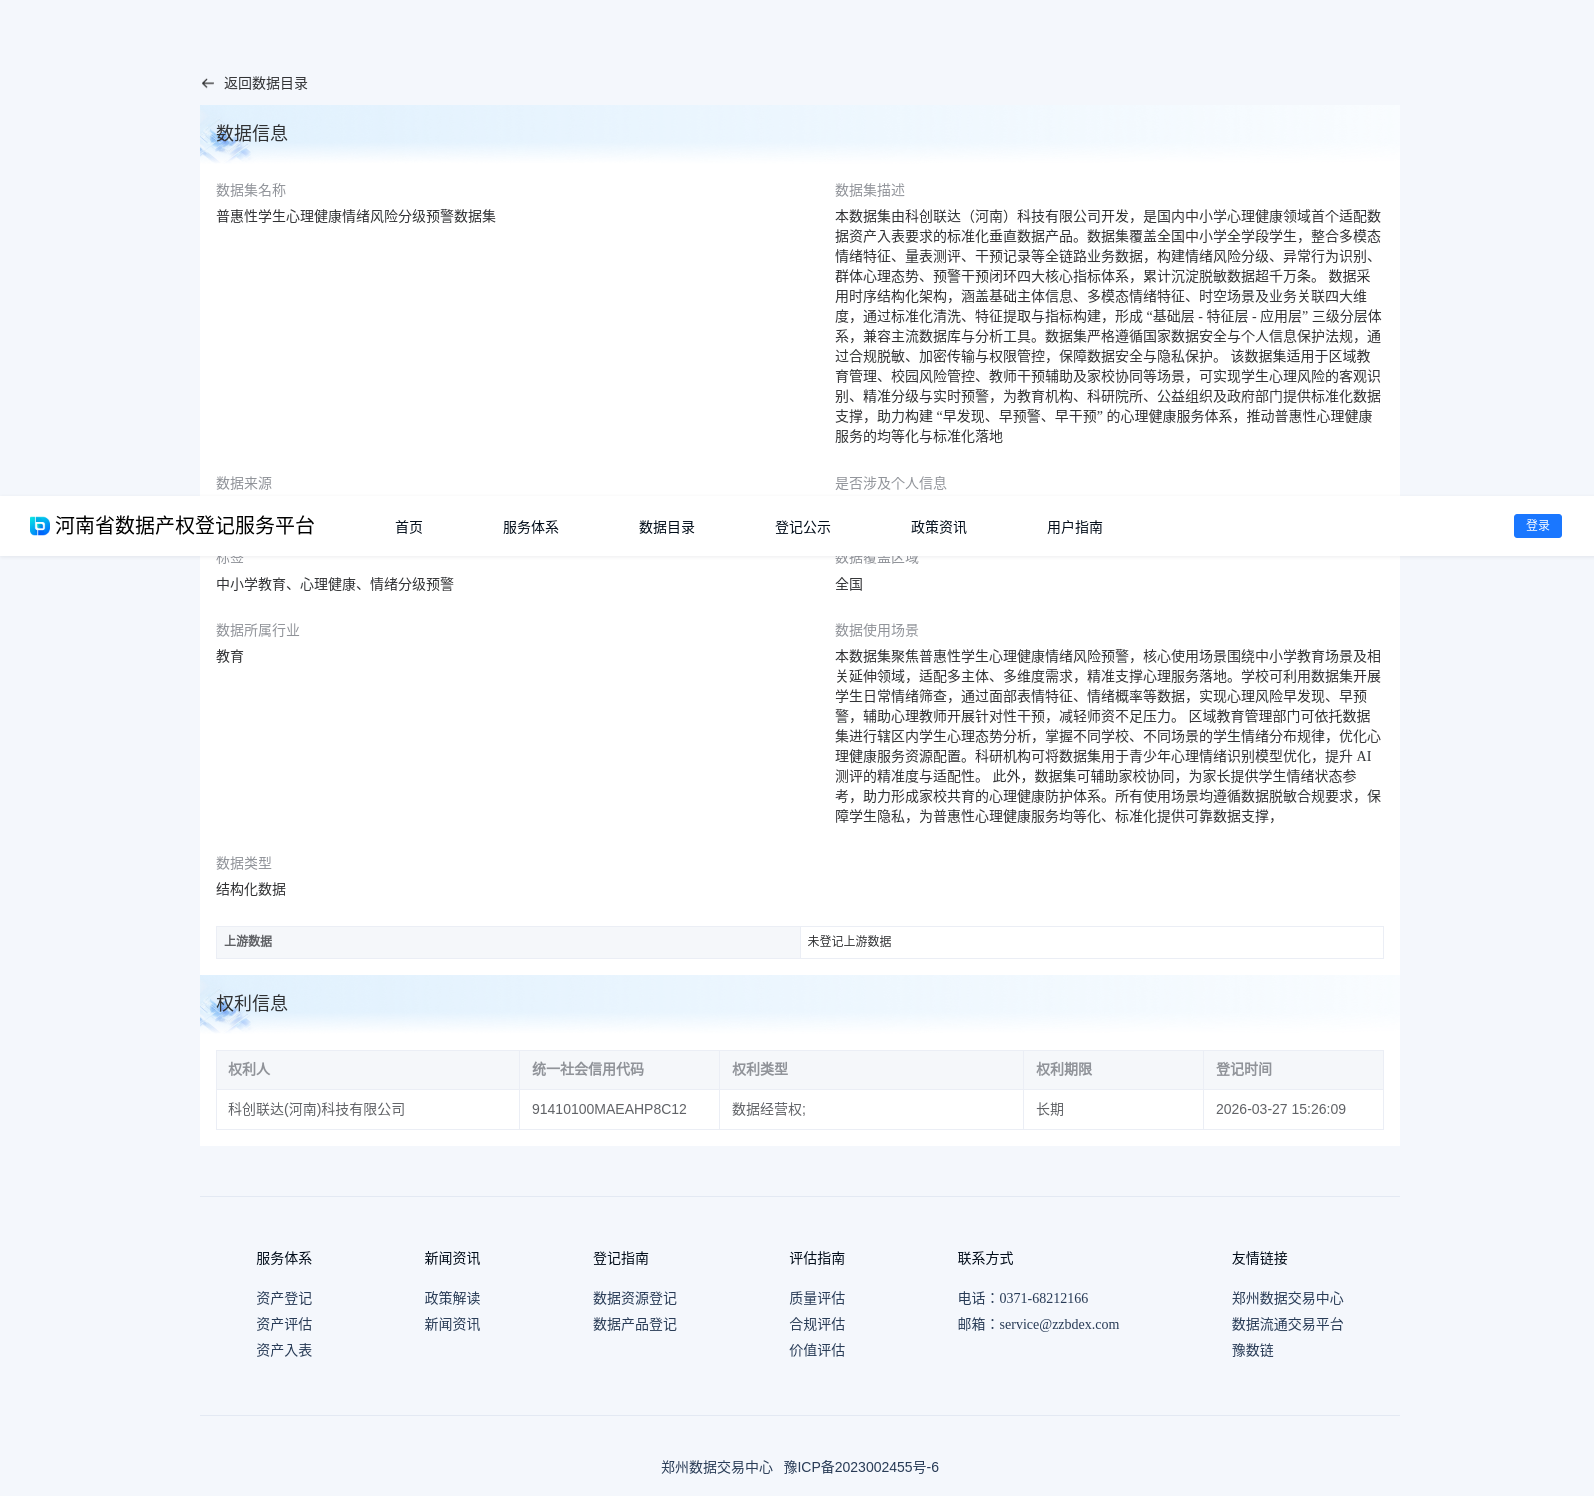Open footer link 质量评估
The width and height of the screenshot is (1594, 1496).
click(817, 1298)
